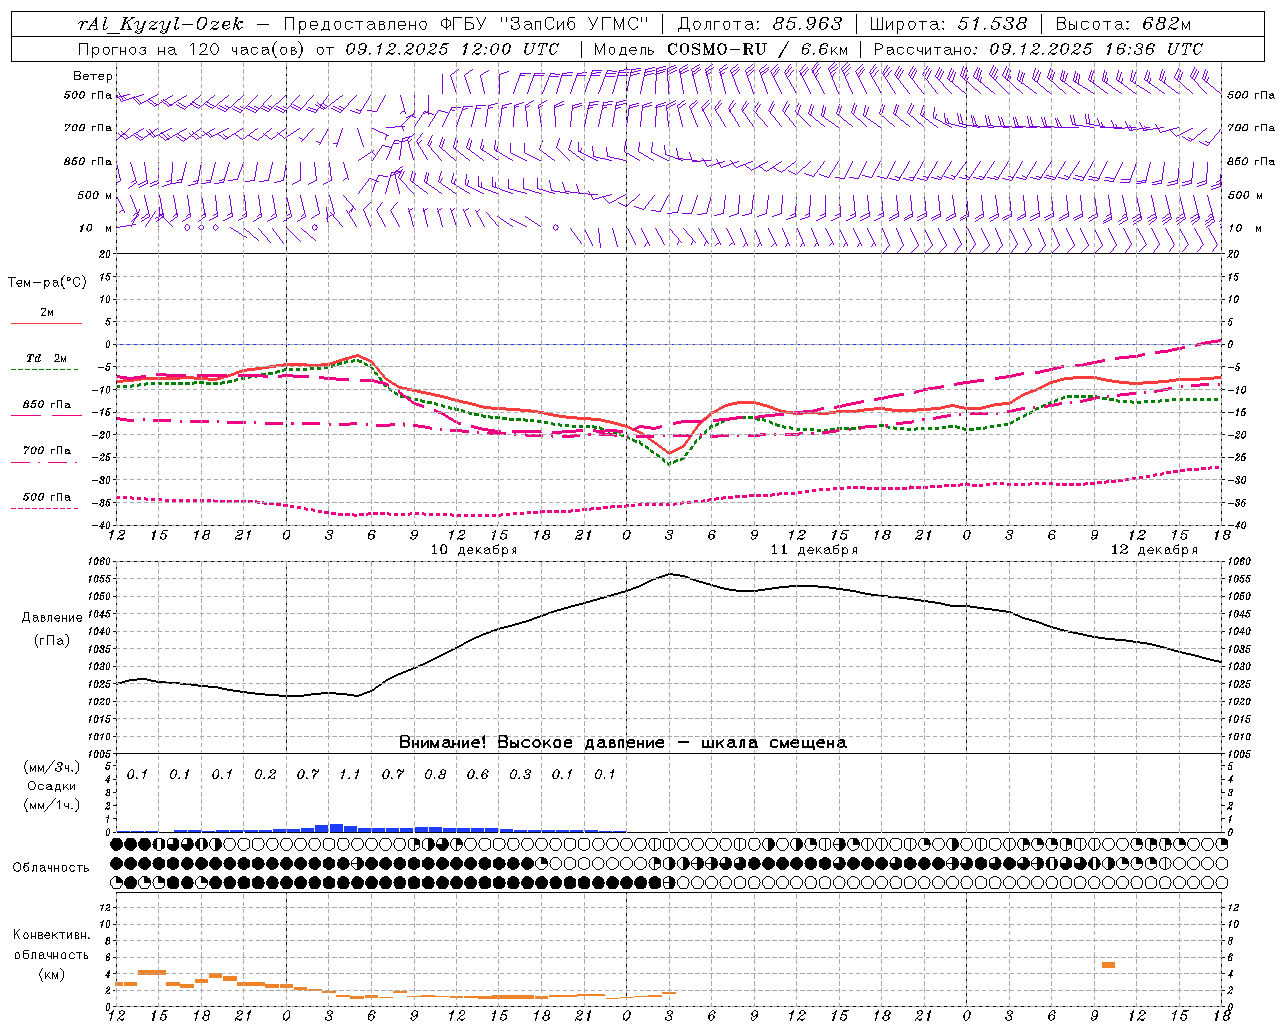Viewport: 1280px width, 1024px height.
Task: Select the 0.8 precipitation amount value
Action: (435, 774)
